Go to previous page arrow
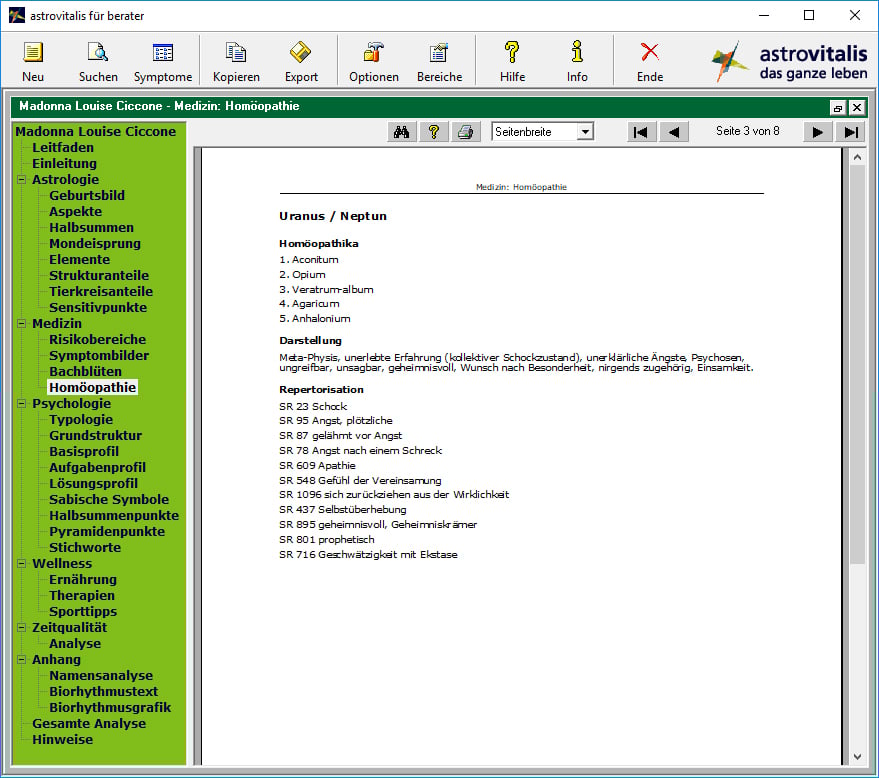The width and height of the screenshot is (879, 778). 674,132
